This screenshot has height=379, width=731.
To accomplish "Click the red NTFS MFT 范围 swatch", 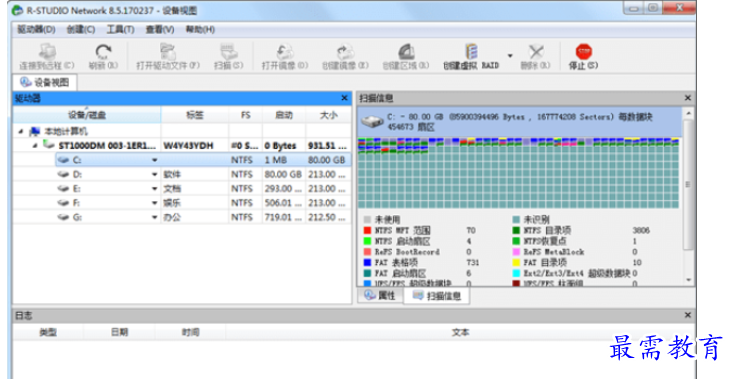I will point(367,230).
